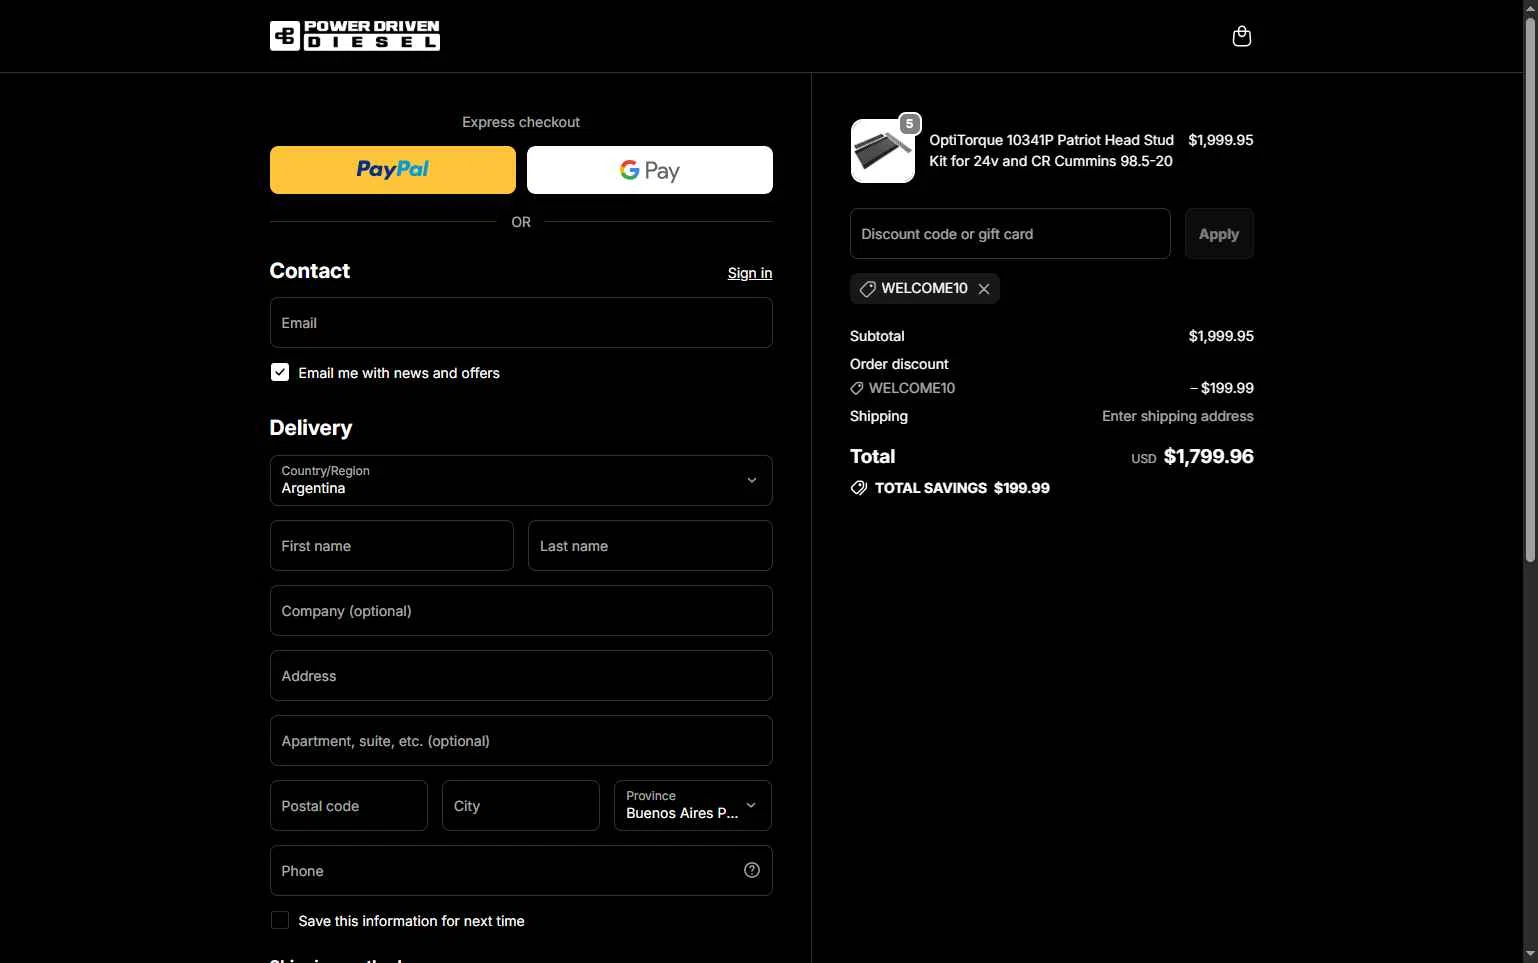Click the TOTAL SAVINGS $199.99 text
1538x963 pixels.
(x=962, y=488)
